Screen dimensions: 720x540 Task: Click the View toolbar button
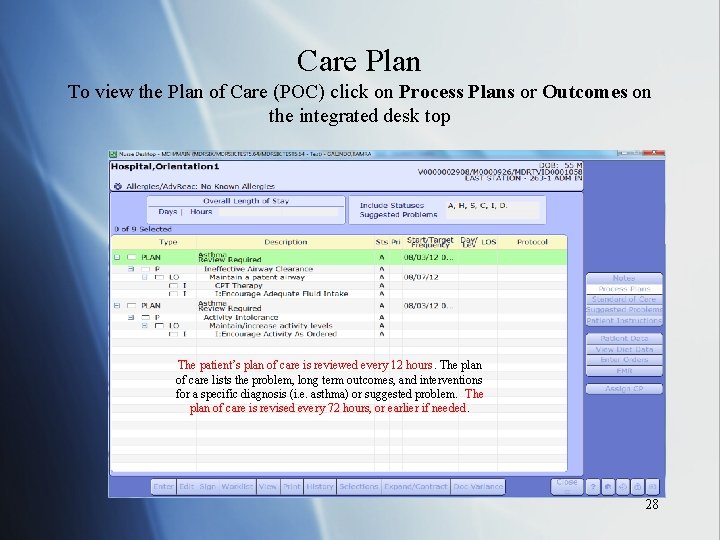coord(268,487)
